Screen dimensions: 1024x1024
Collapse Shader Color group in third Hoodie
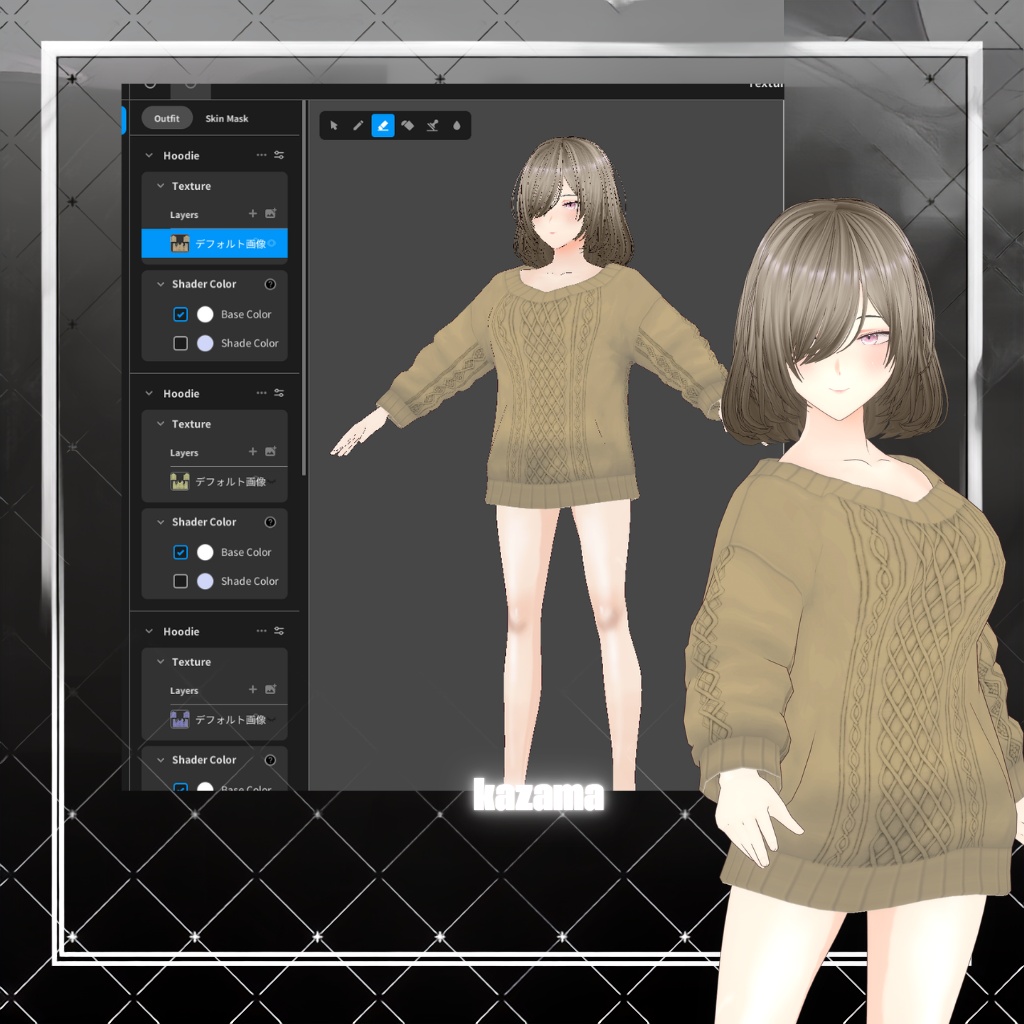click(x=160, y=760)
